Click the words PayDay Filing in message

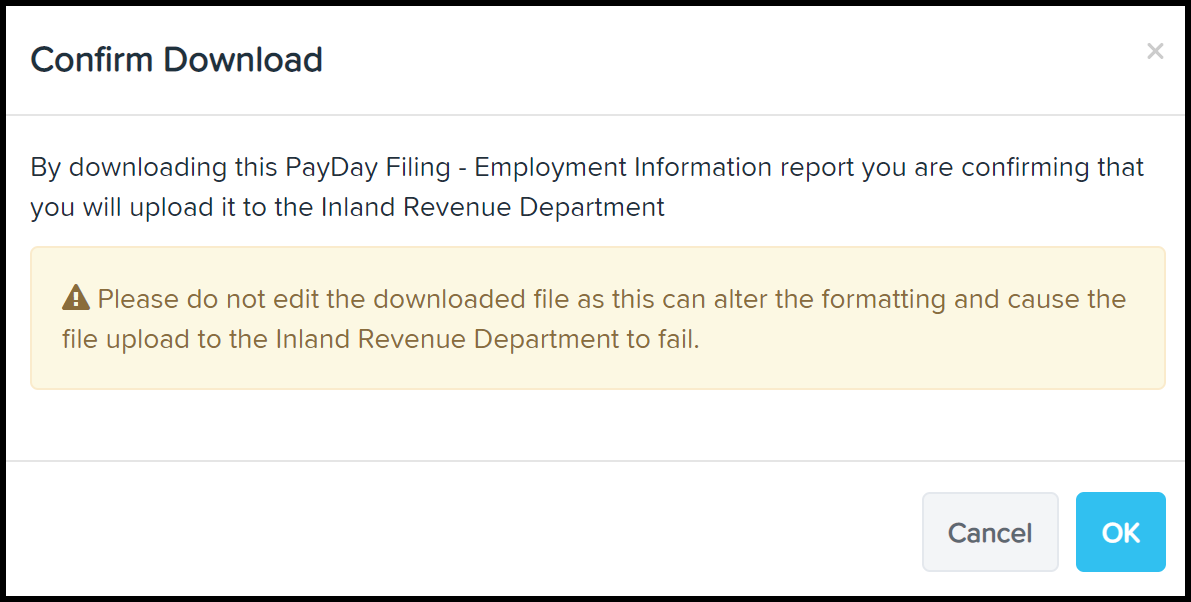(368, 167)
